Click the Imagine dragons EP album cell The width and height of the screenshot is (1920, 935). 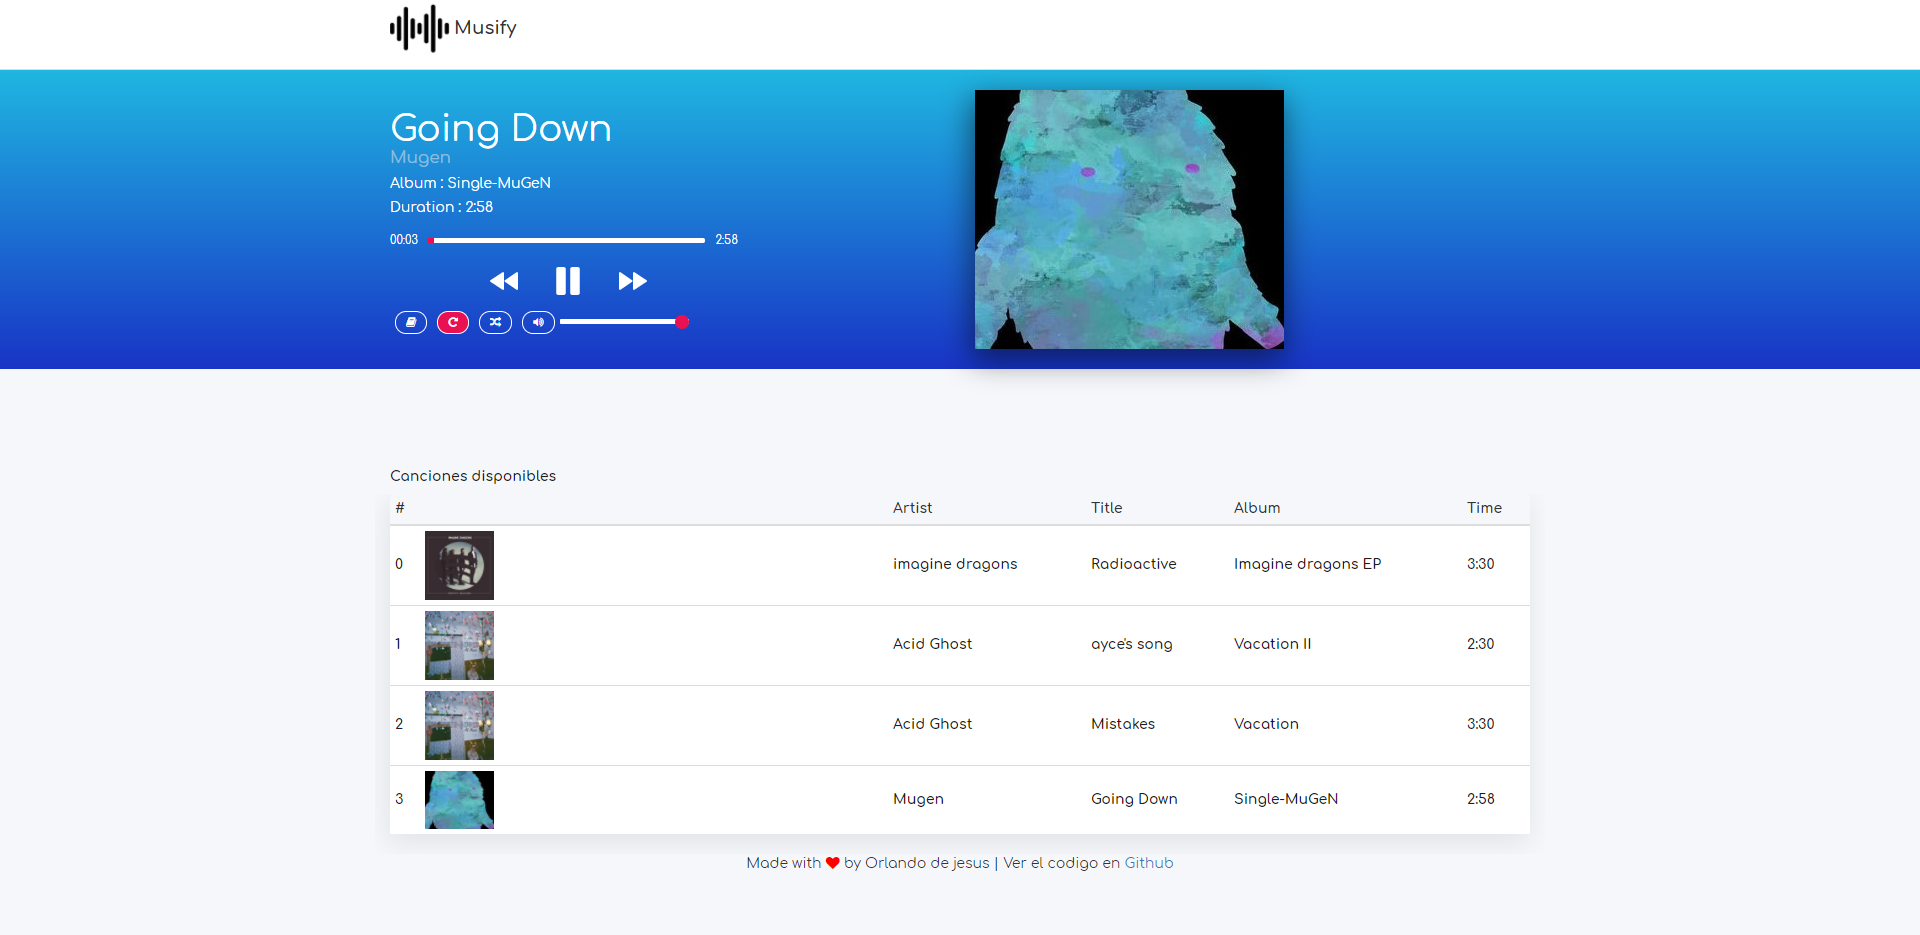(1307, 564)
